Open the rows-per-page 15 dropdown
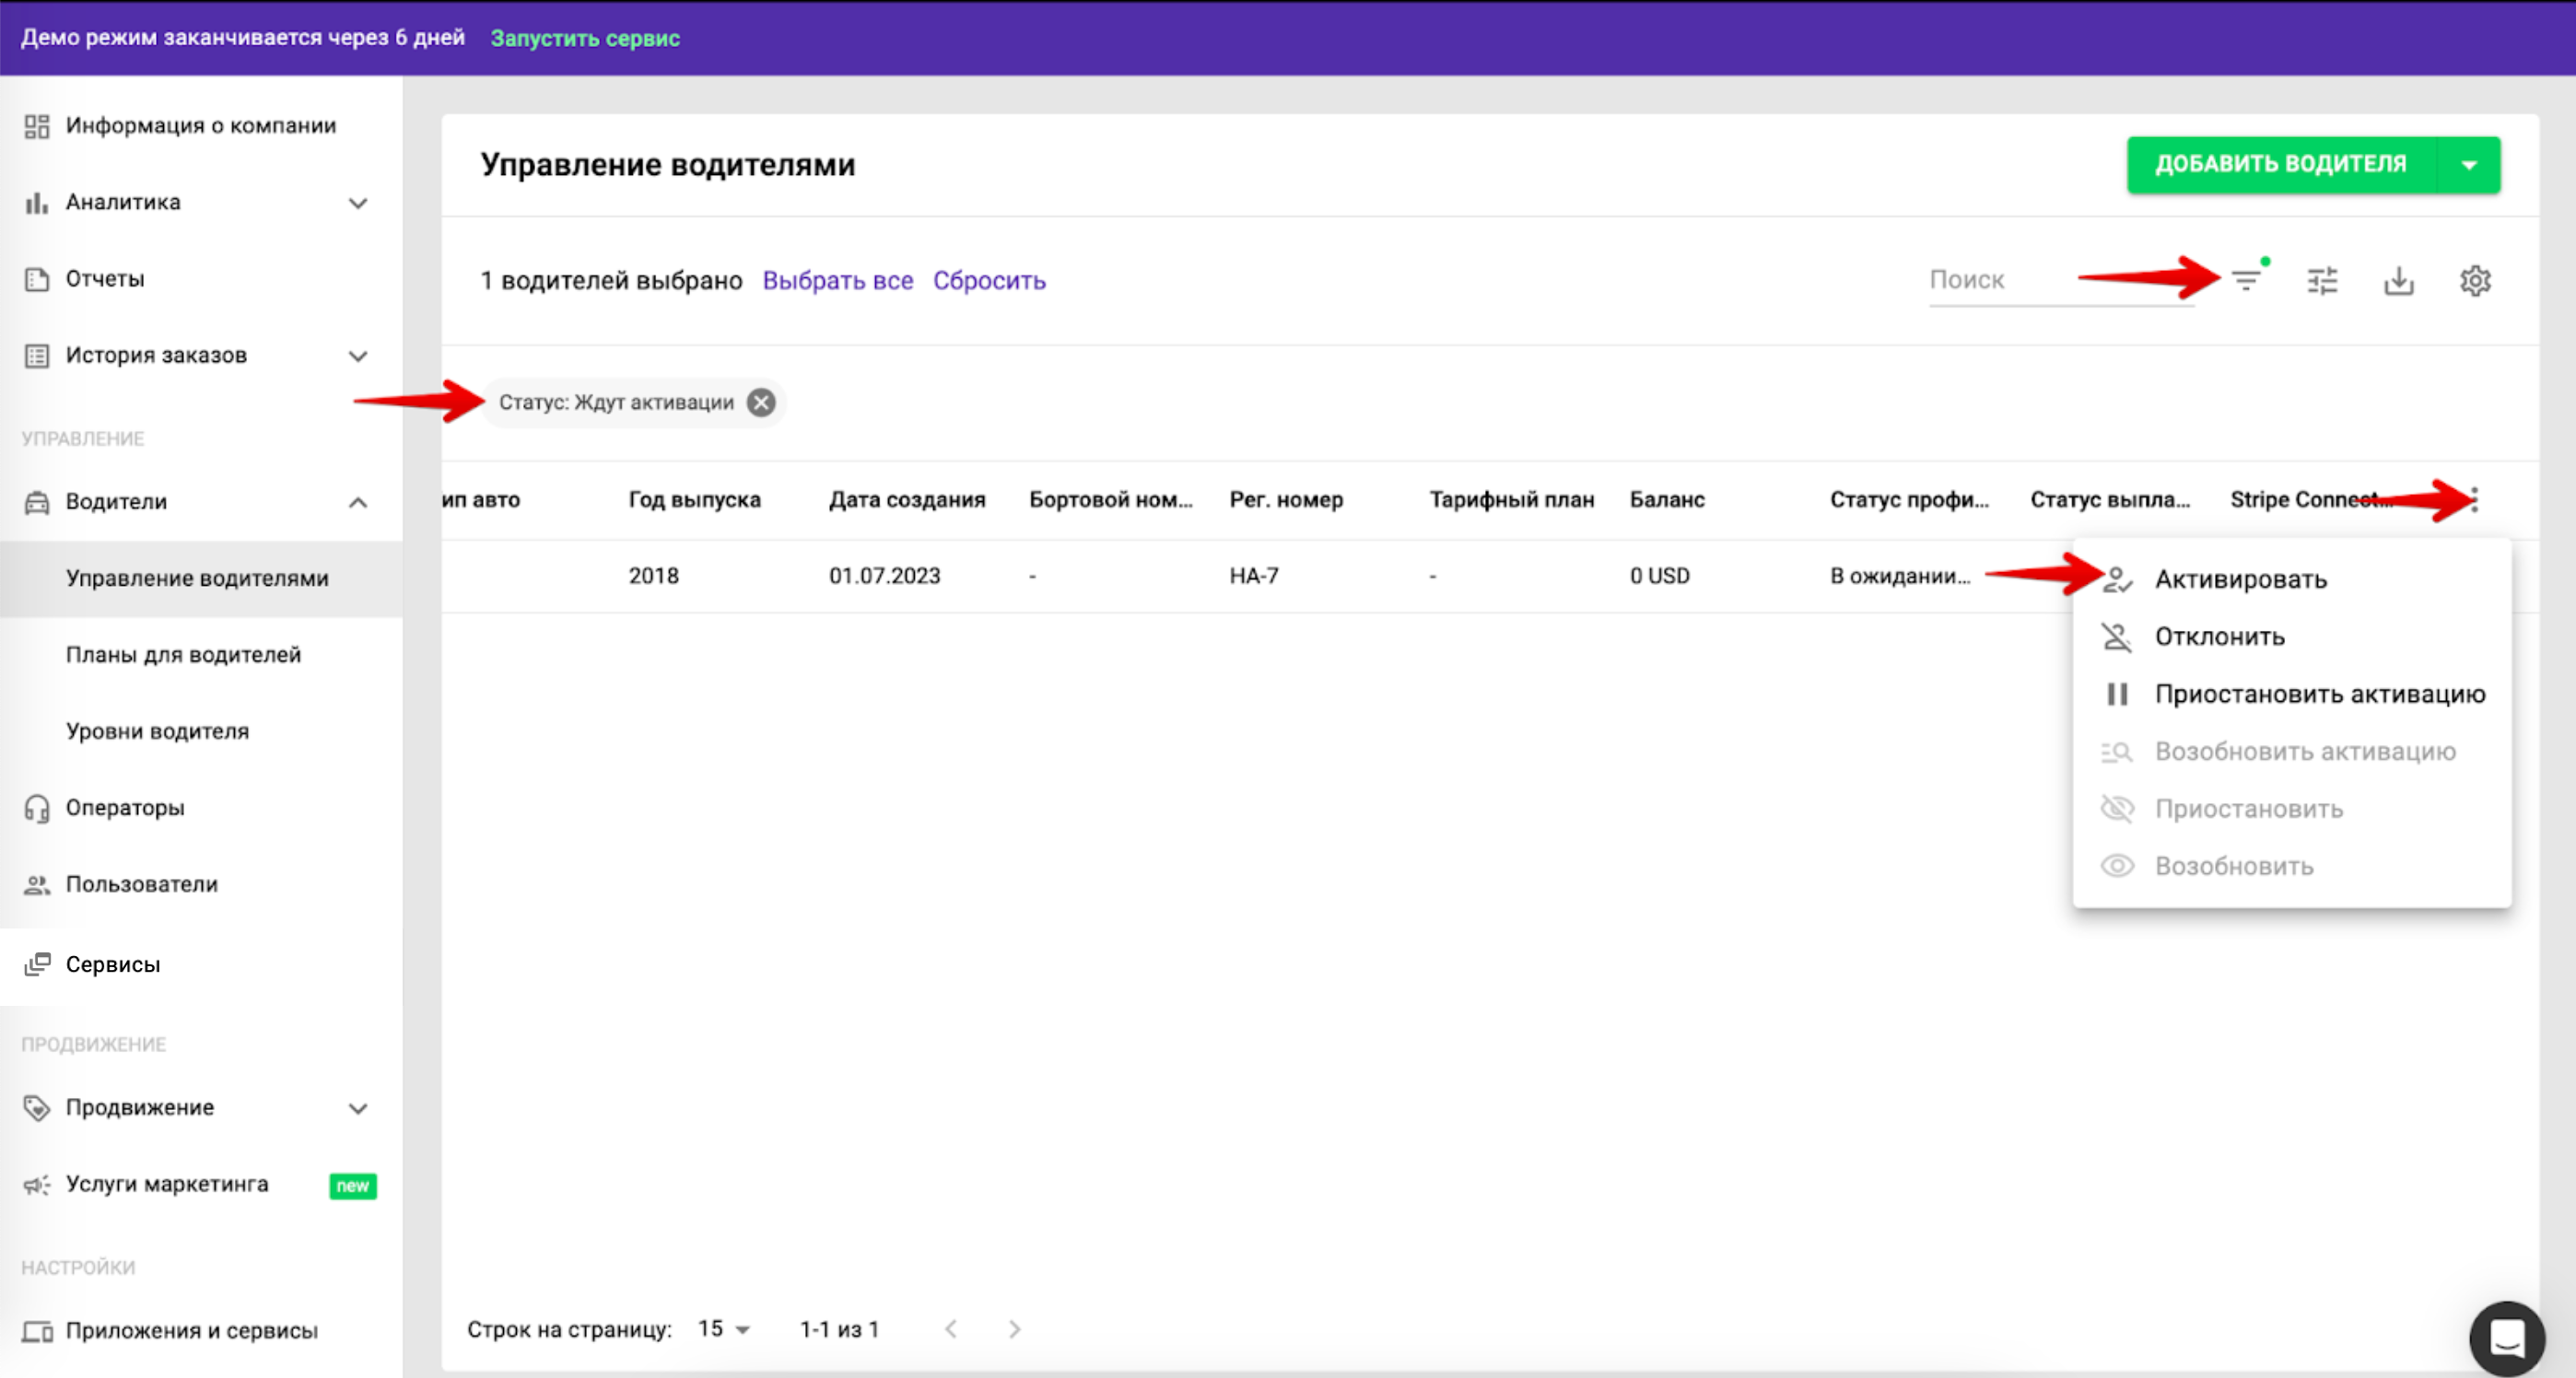The height and width of the screenshot is (1378, 2576). [724, 1329]
